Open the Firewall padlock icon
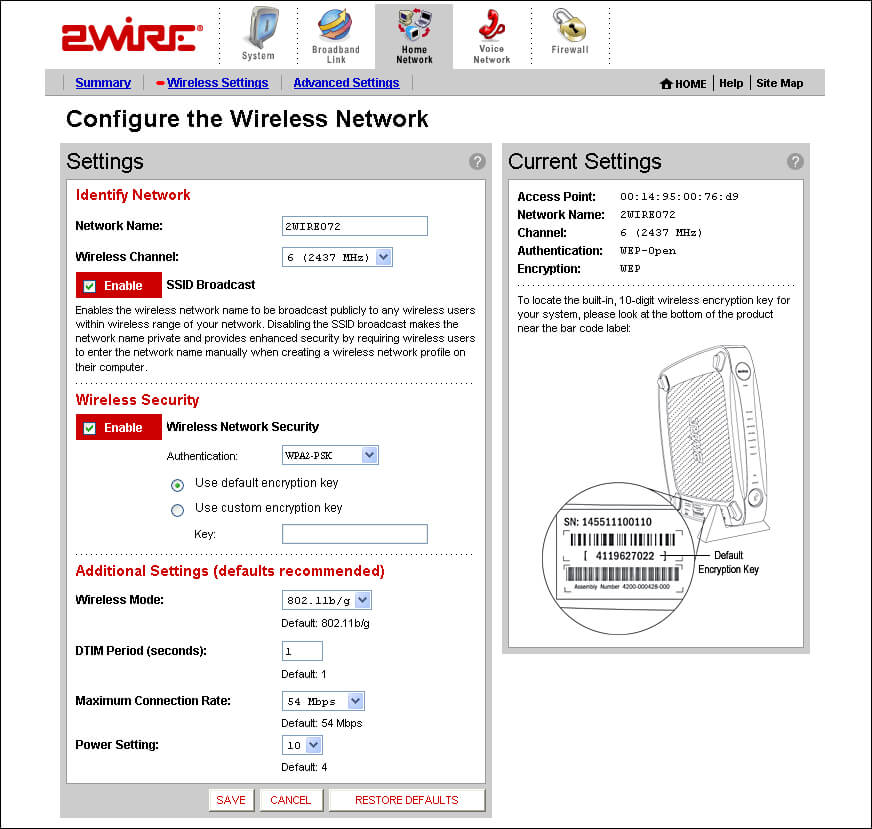 point(570,26)
